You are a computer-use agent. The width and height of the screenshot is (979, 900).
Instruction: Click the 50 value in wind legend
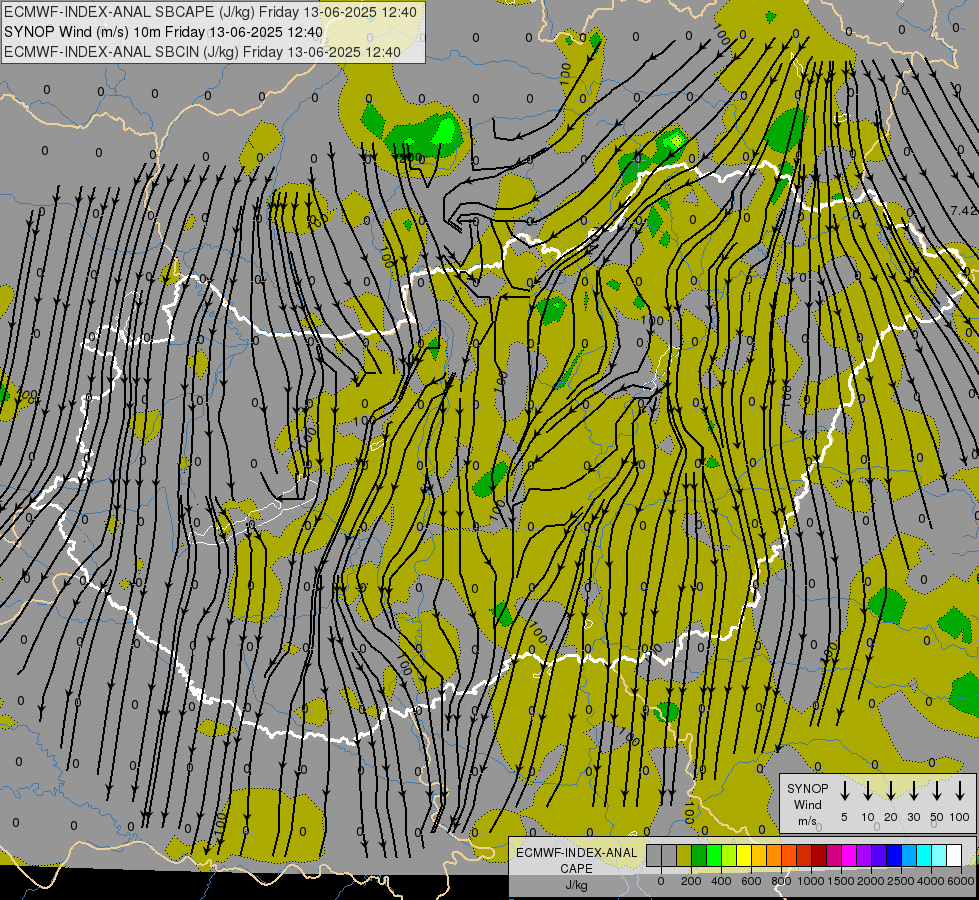point(937,817)
